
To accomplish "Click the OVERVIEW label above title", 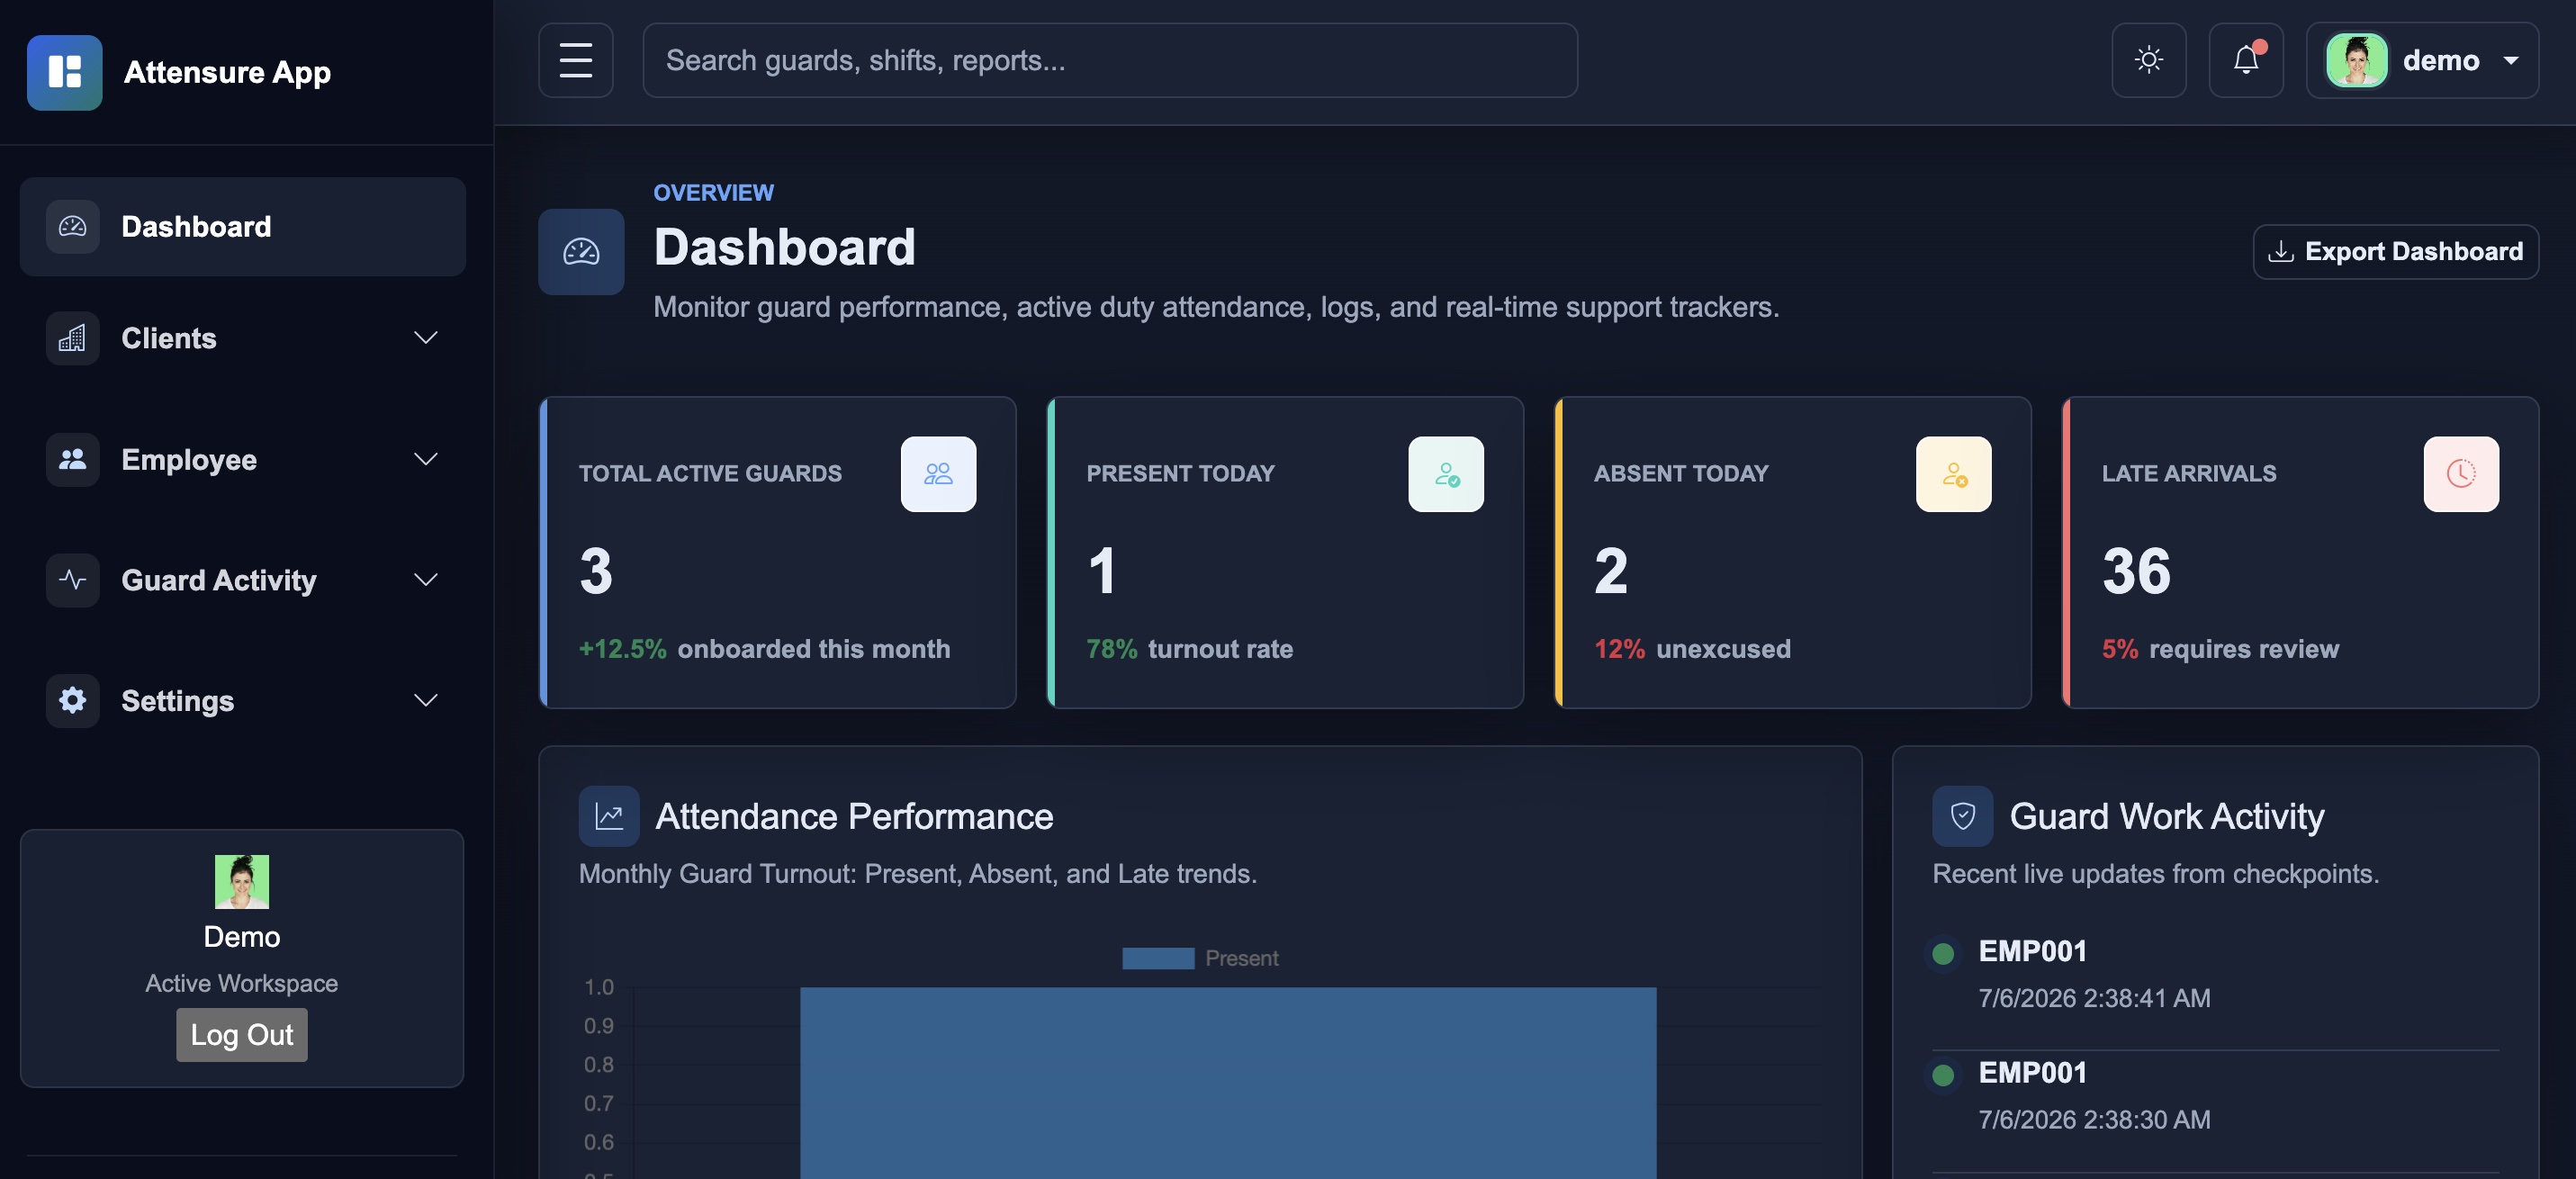I will 713,192.
